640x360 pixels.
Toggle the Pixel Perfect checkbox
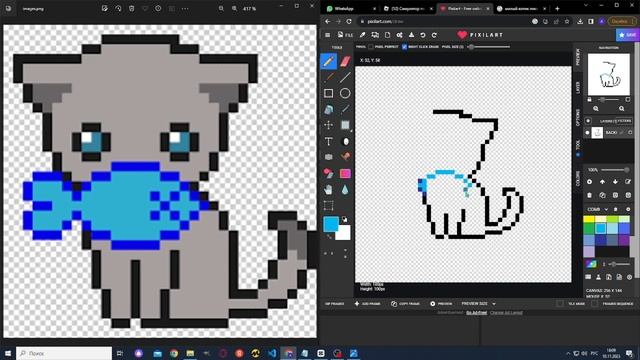(371, 47)
